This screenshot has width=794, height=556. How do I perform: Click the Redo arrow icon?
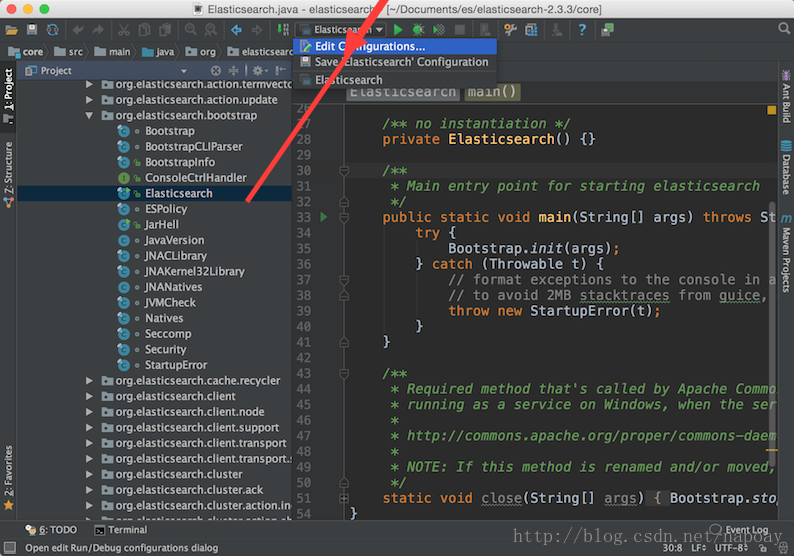point(98,30)
